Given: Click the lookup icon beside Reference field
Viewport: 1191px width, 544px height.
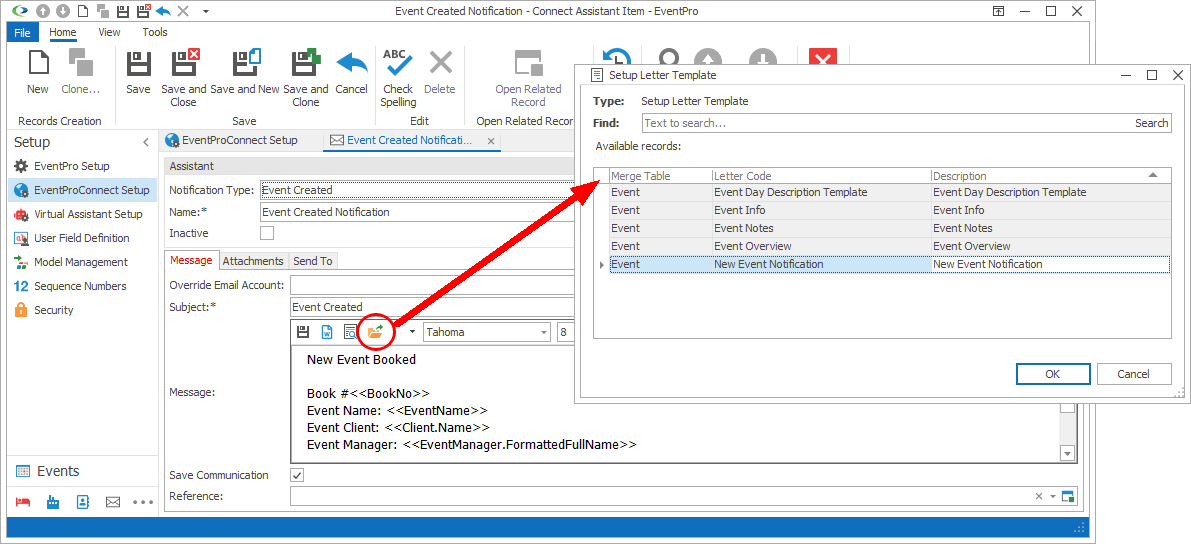Looking at the screenshot, I should pyautogui.click(x=1068, y=496).
